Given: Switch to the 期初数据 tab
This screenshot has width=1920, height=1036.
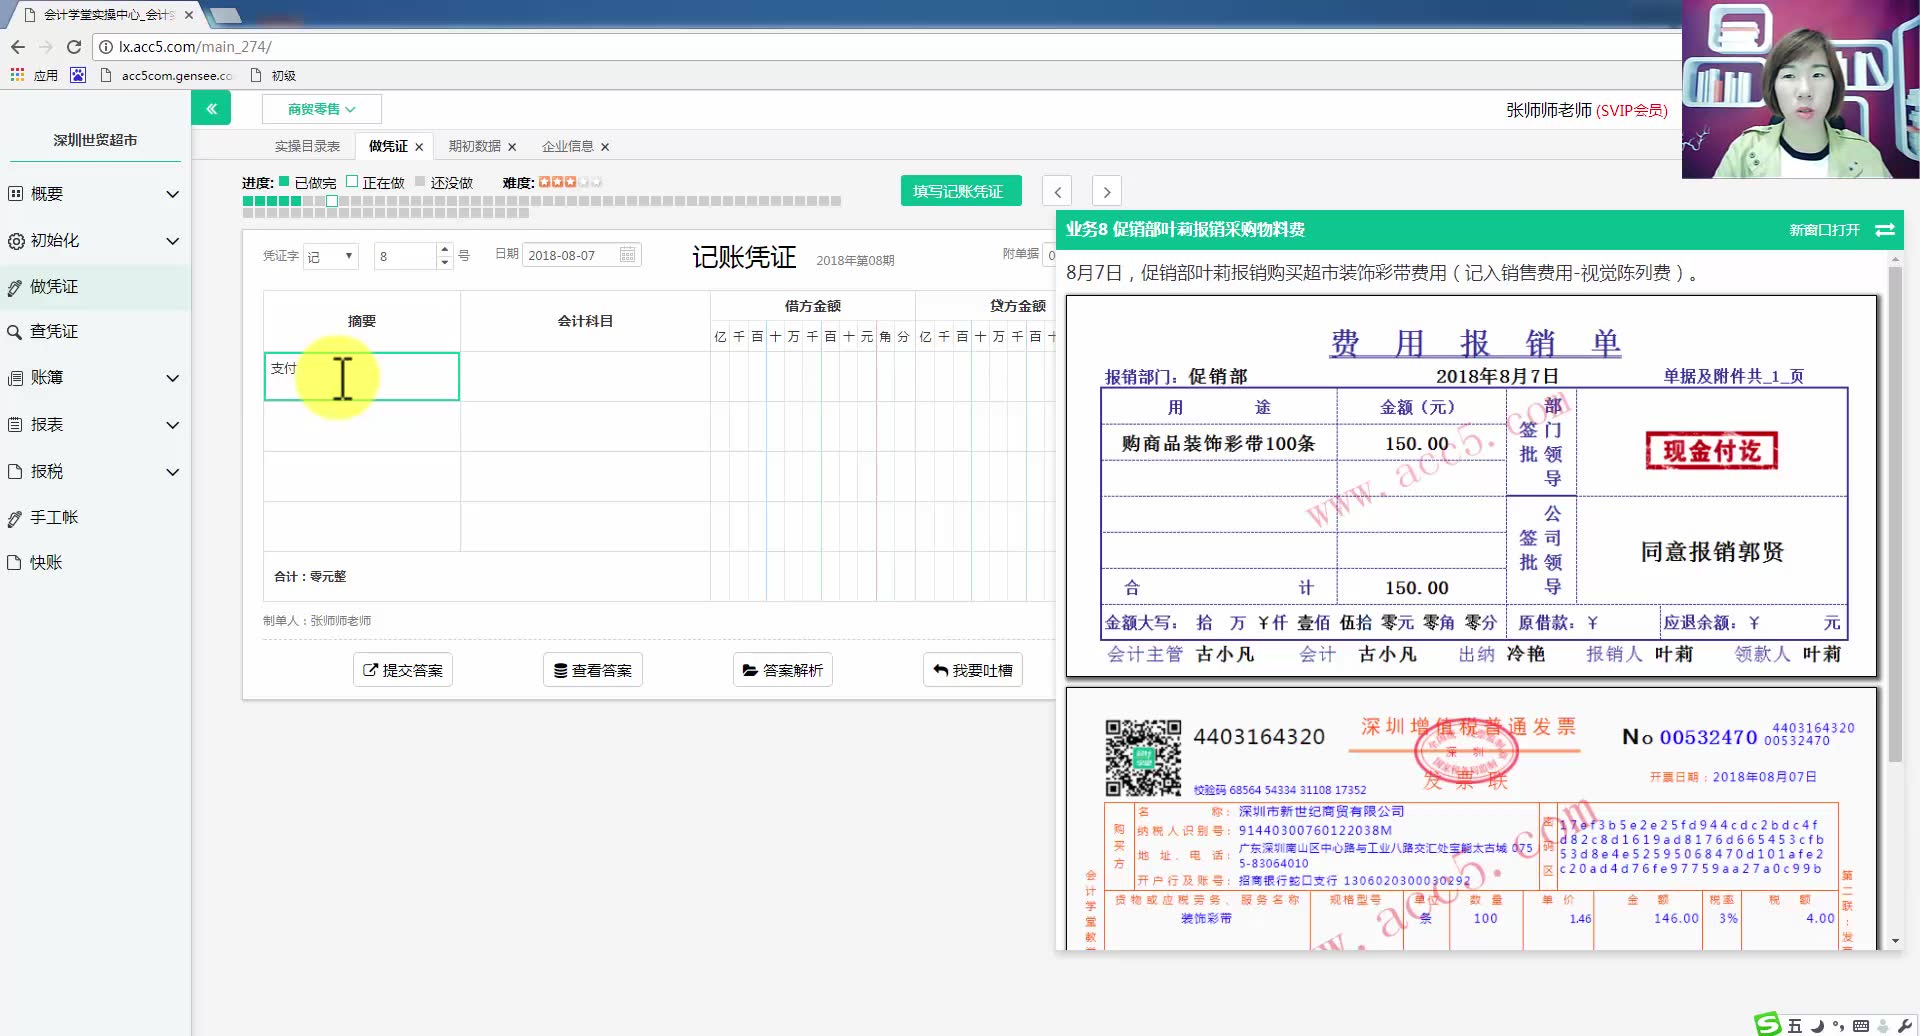Looking at the screenshot, I should point(475,146).
